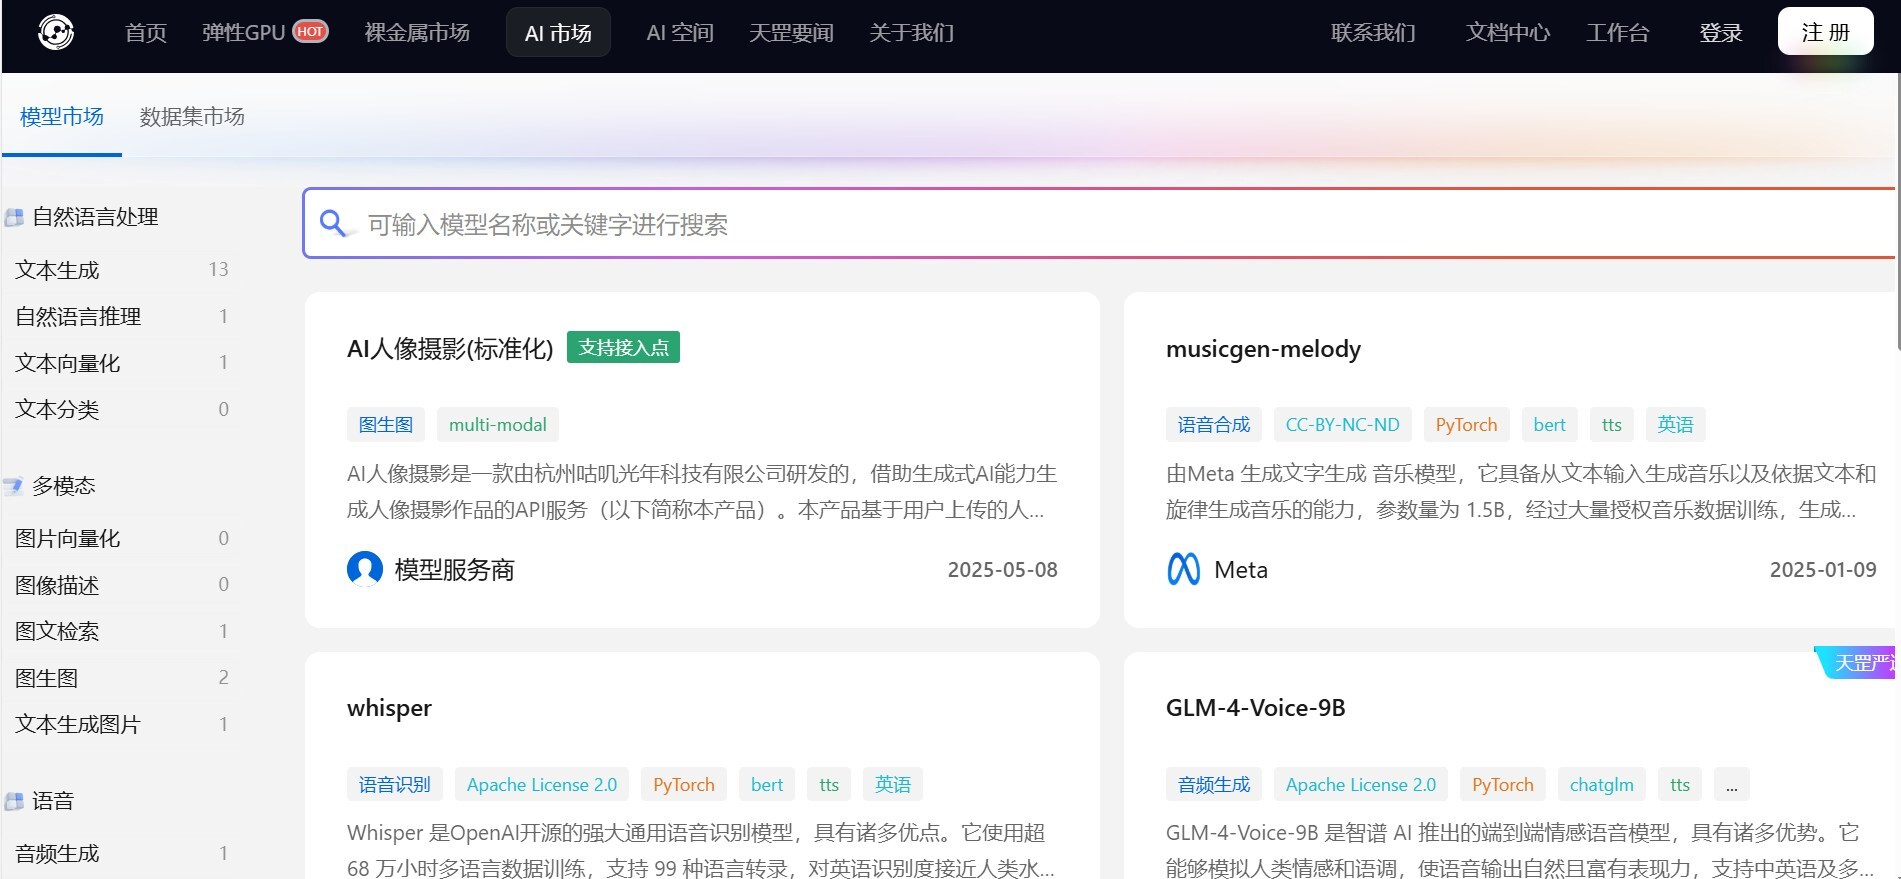Screen dimensions: 1901x879
Task: Click the 模型服务商 avatar icon
Action: coord(364,570)
